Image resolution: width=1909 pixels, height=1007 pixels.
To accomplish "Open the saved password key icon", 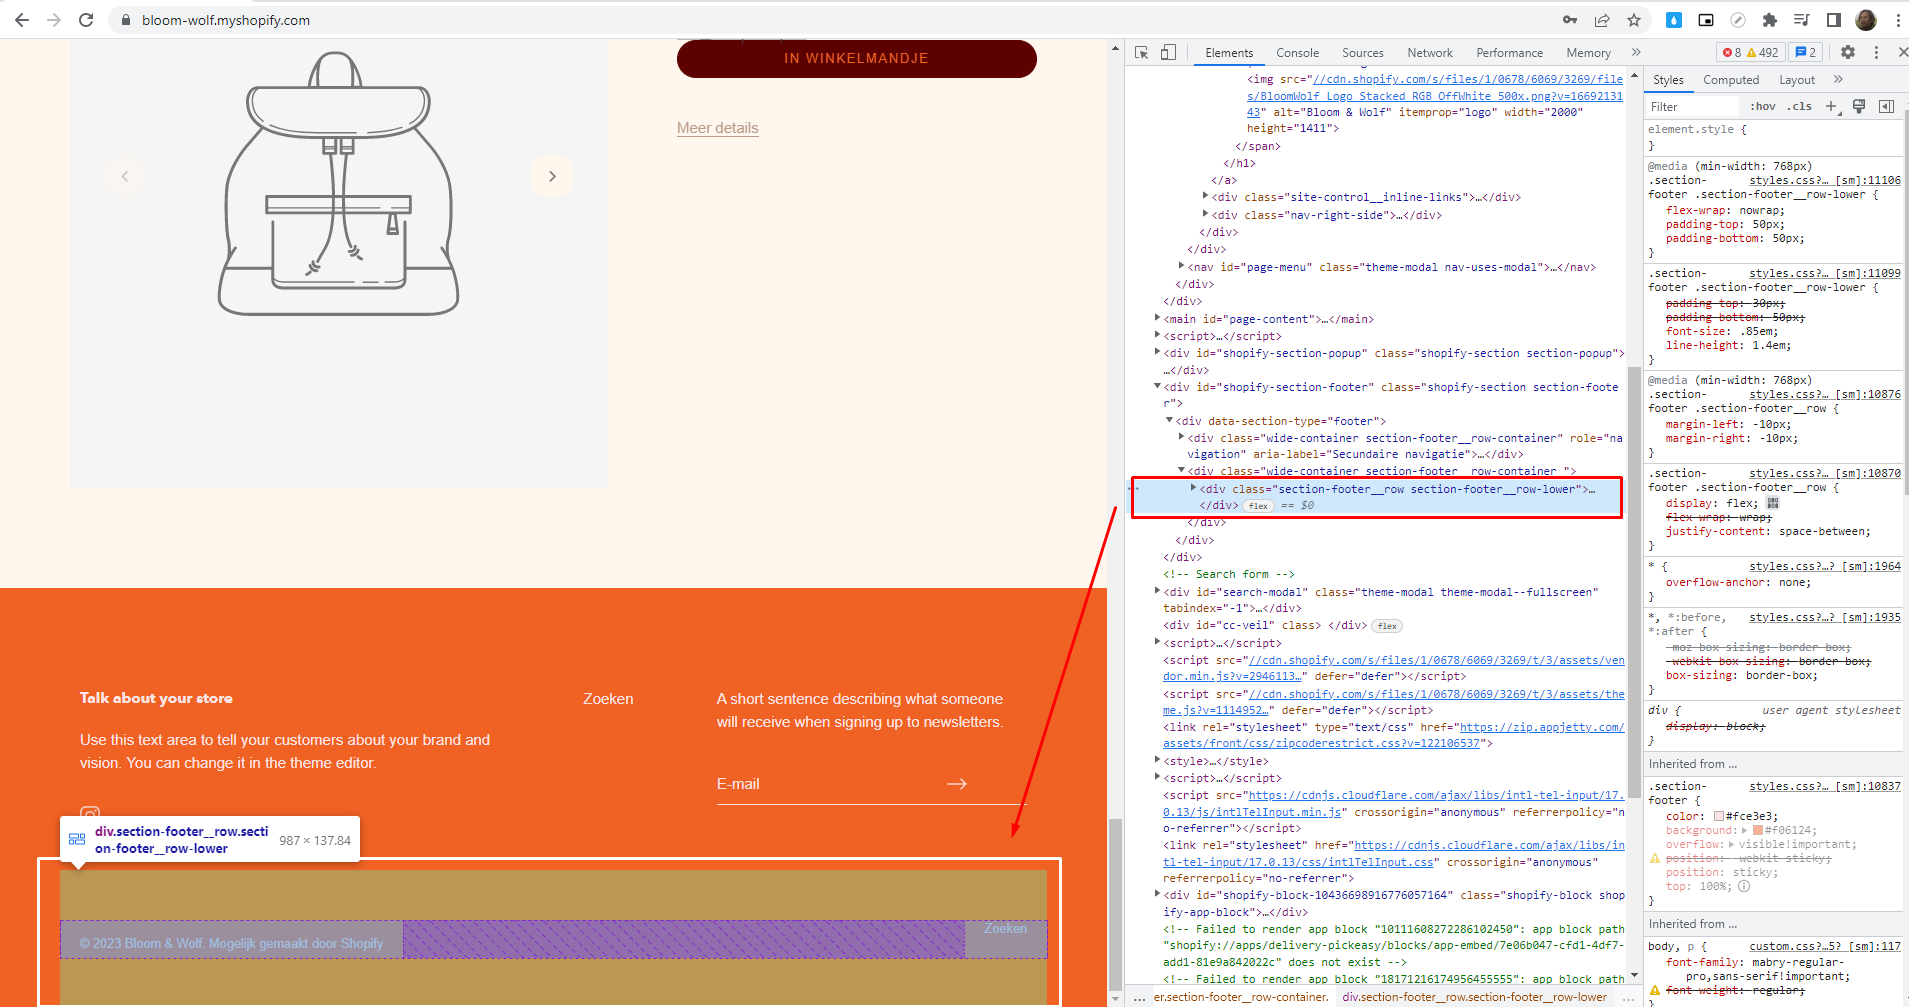I will (x=1570, y=20).
